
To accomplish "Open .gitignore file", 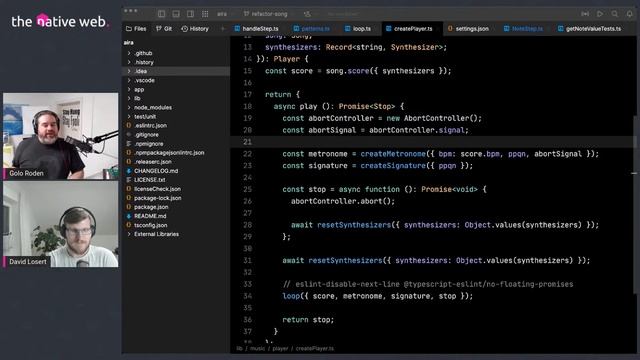I will 146,135.
